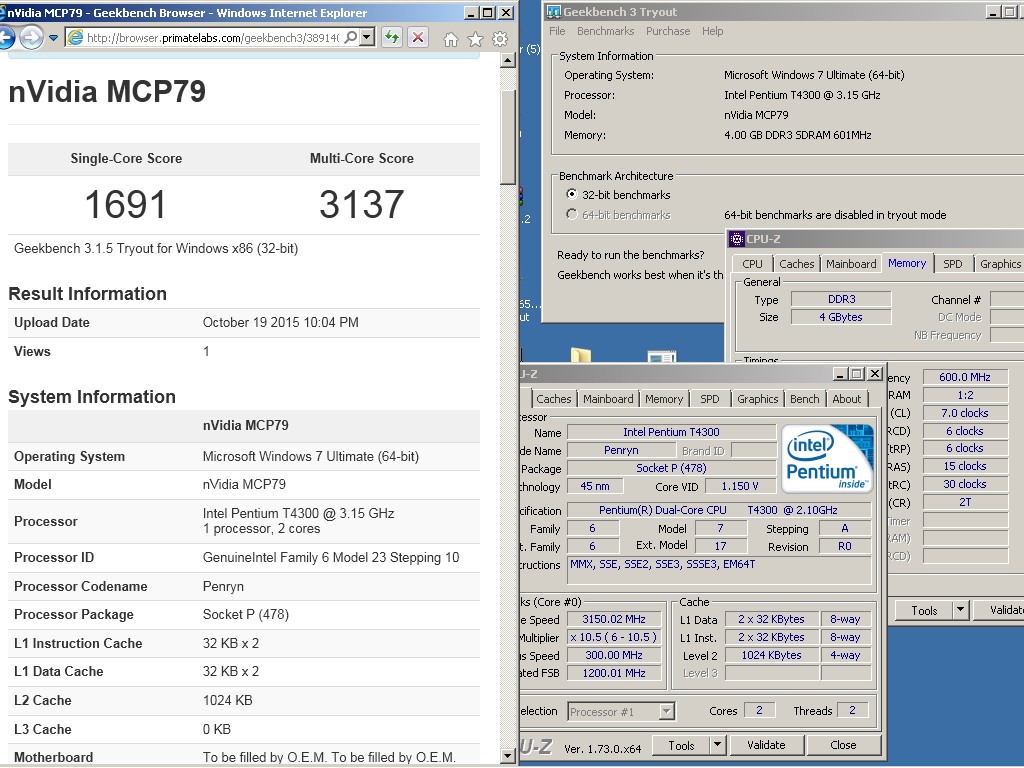
Task: Click the computer icon on the desktop
Action: 662,357
